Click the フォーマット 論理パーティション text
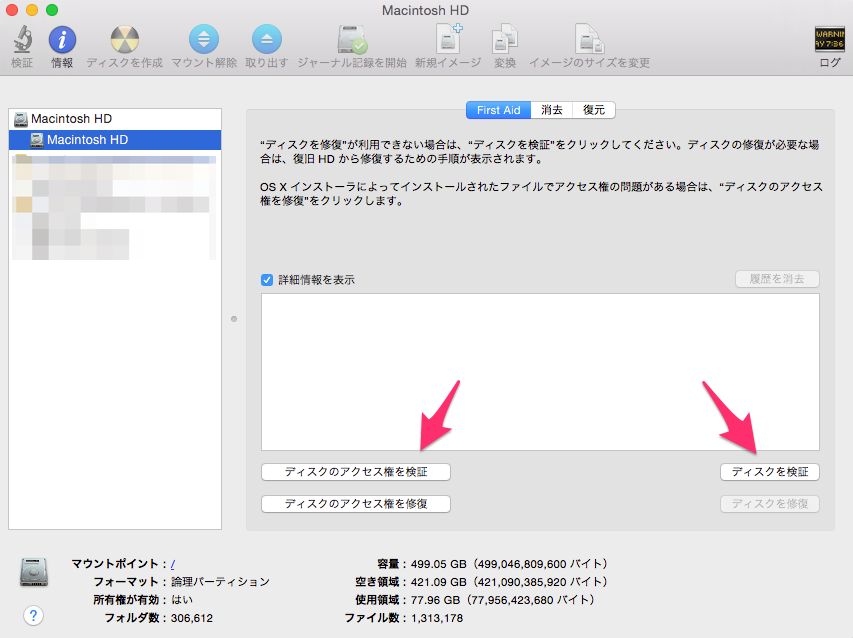Image resolution: width=853 pixels, height=638 pixels. (220, 582)
